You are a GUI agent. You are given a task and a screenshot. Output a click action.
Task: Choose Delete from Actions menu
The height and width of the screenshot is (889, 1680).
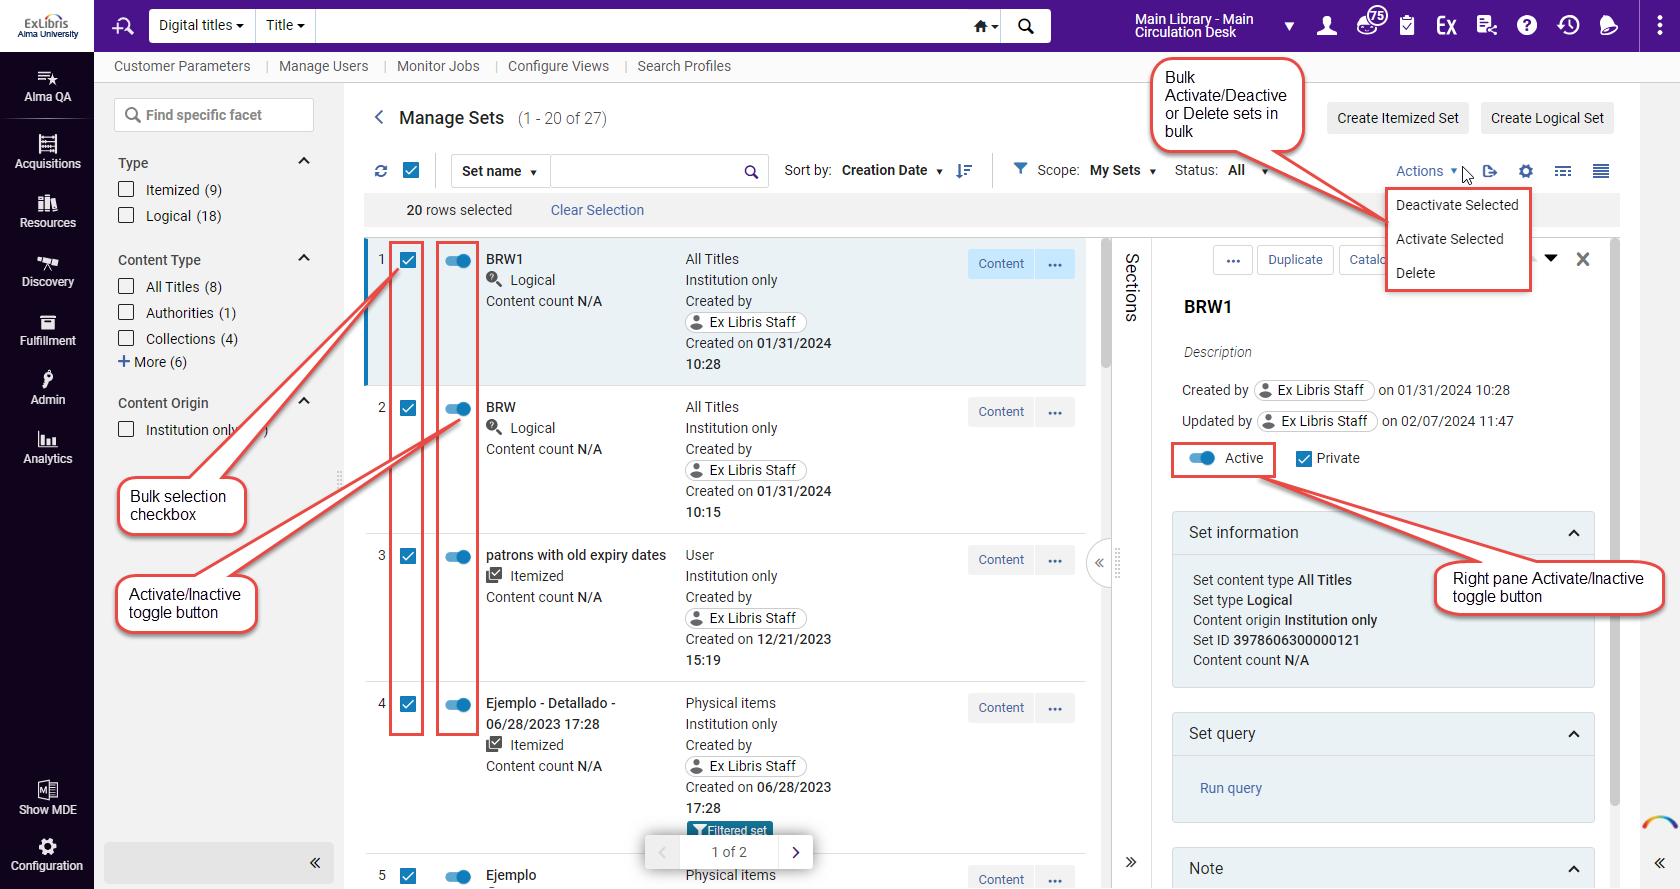coord(1415,273)
